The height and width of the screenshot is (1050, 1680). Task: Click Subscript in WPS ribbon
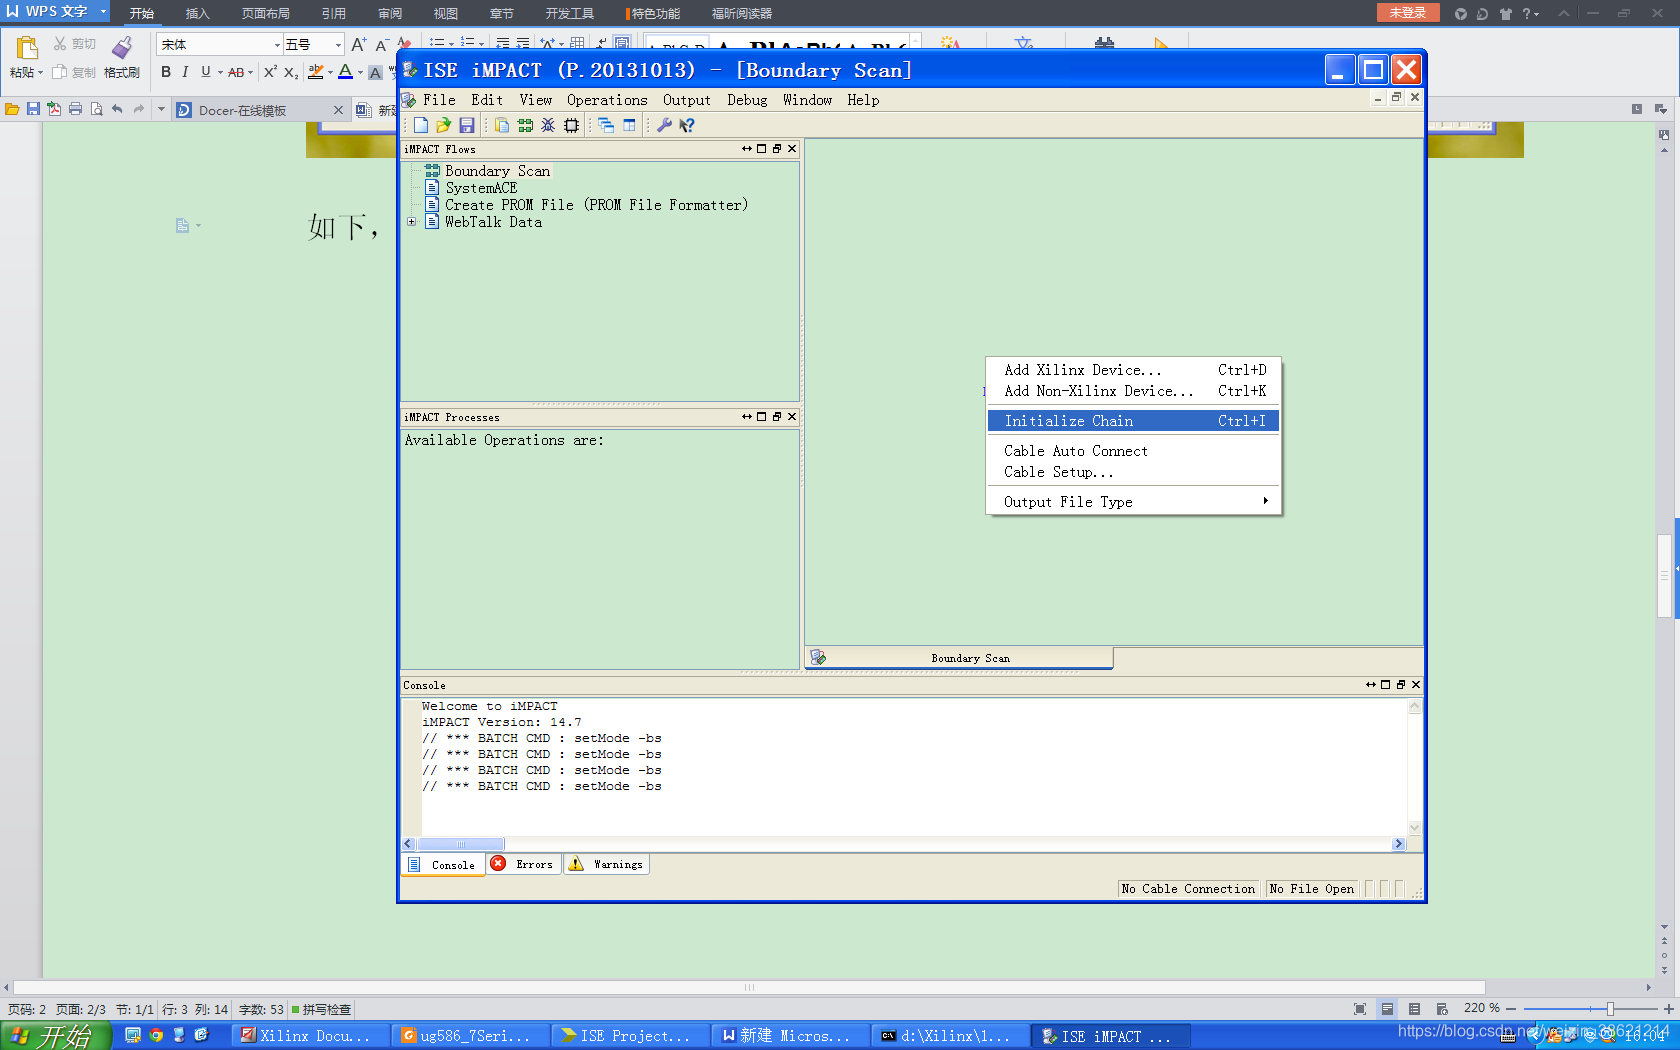point(290,72)
